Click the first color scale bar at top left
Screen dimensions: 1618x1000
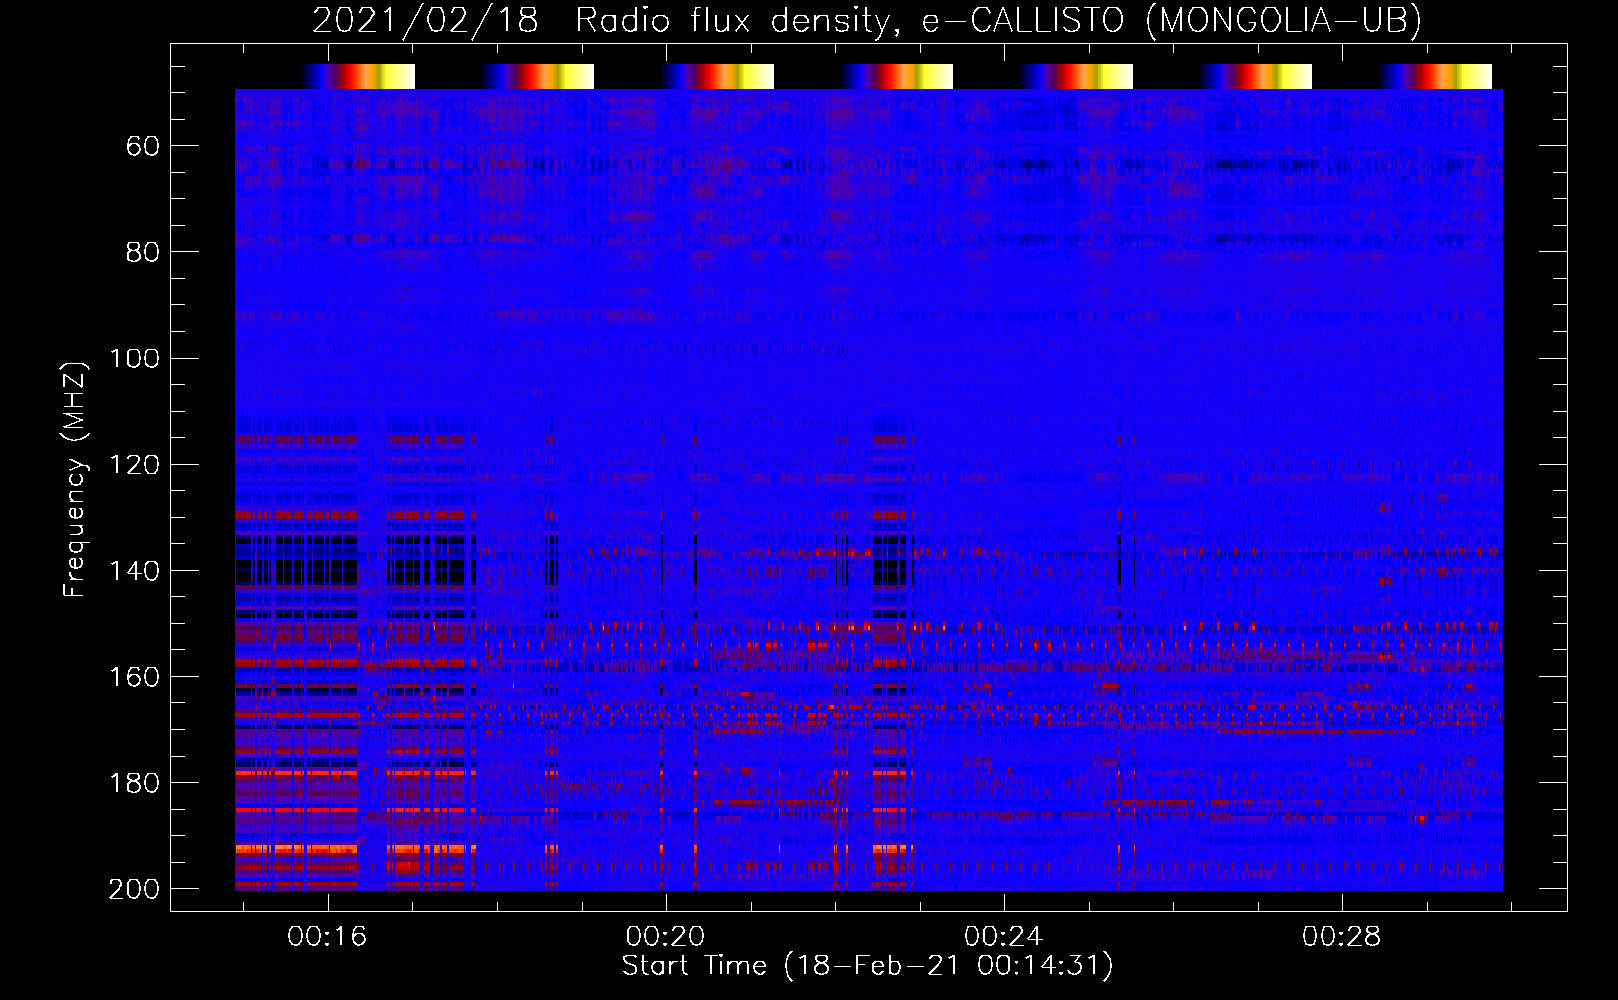pos(358,76)
